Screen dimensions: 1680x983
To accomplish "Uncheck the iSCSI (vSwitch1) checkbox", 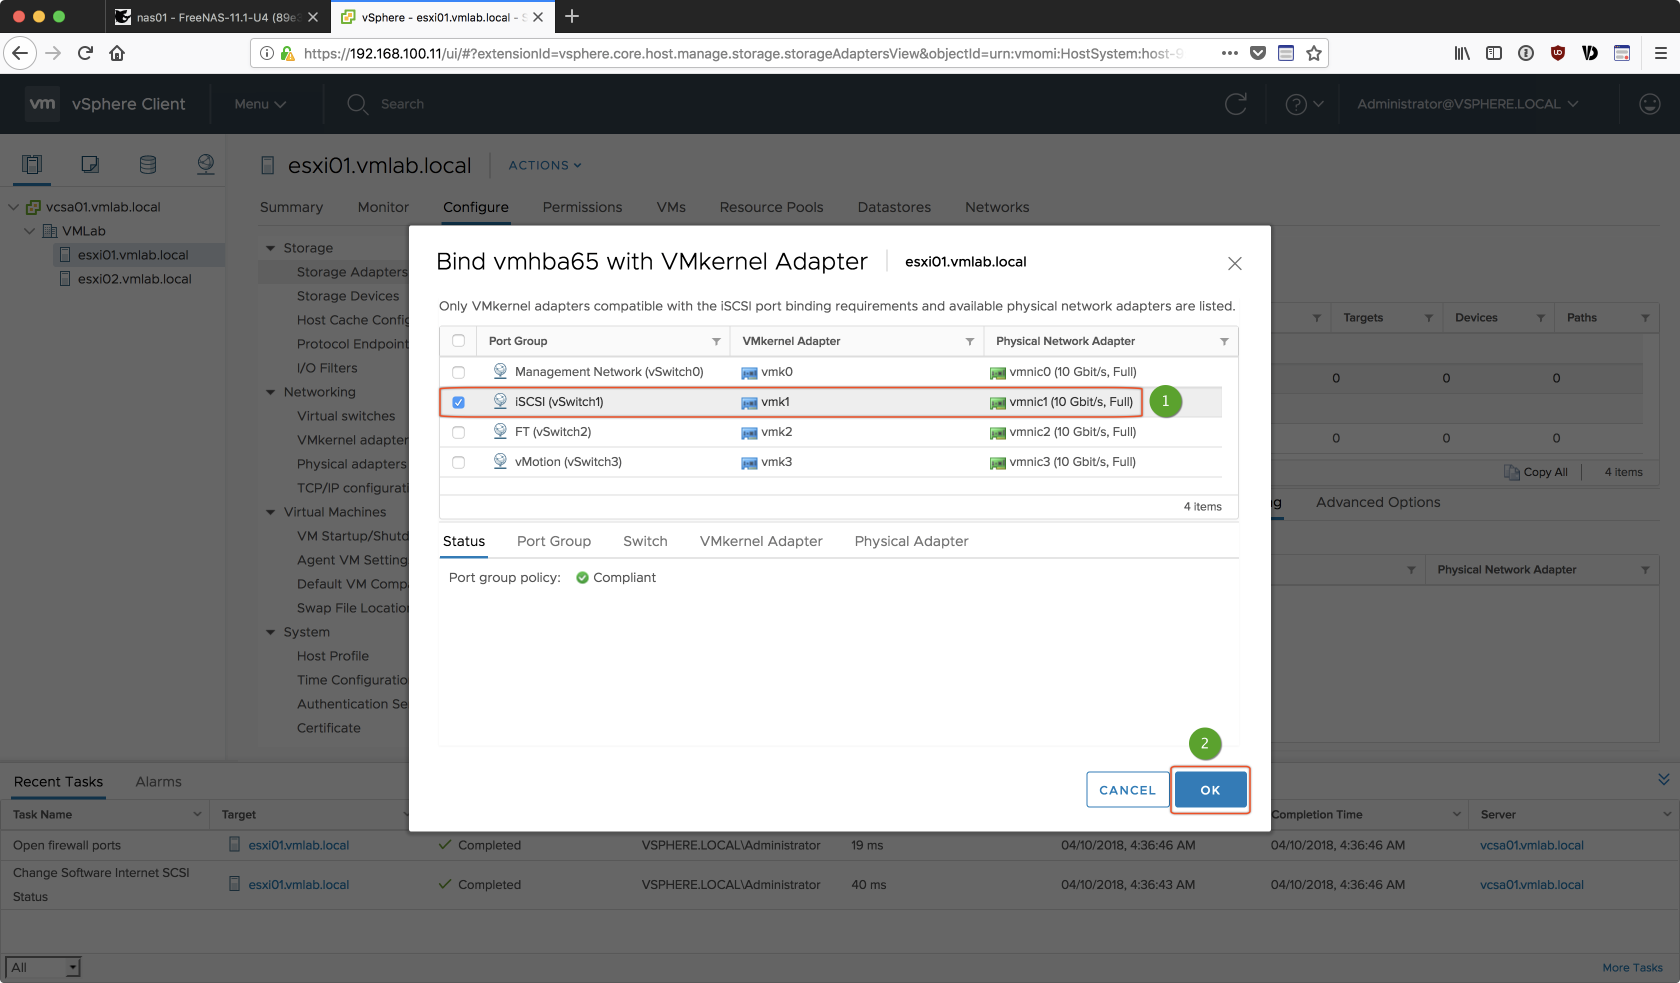I will point(459,402).
